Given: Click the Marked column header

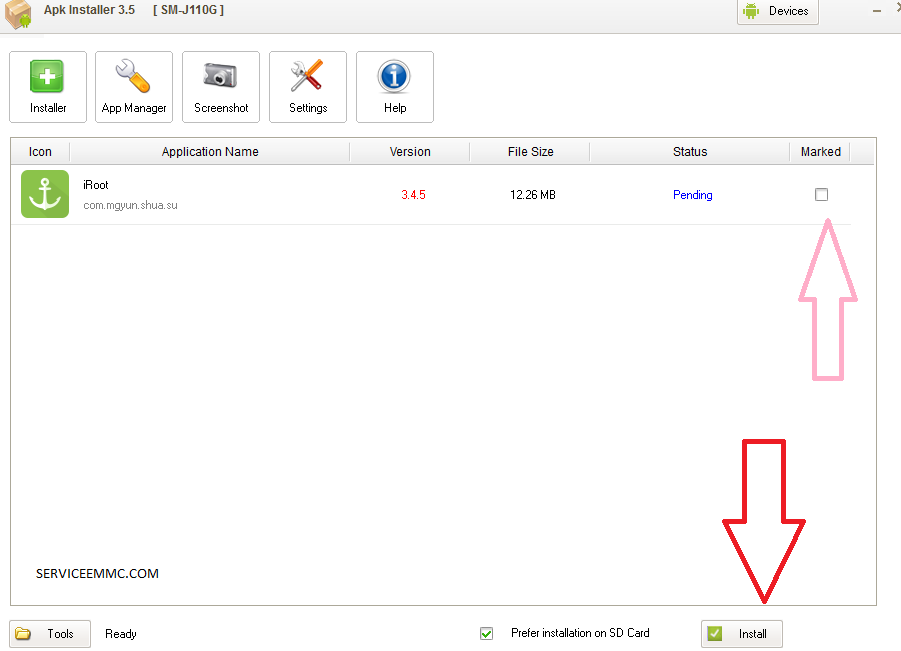Looking at the screenshot, I should point(821,152).
